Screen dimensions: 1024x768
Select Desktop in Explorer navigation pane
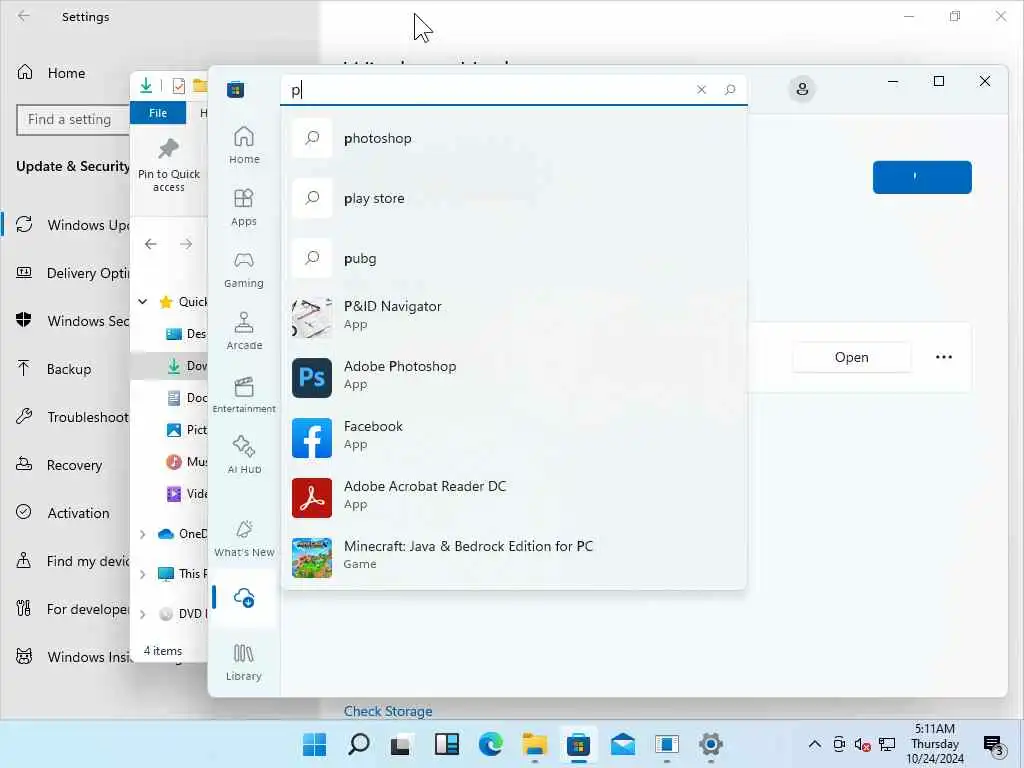tap(185, 334)
